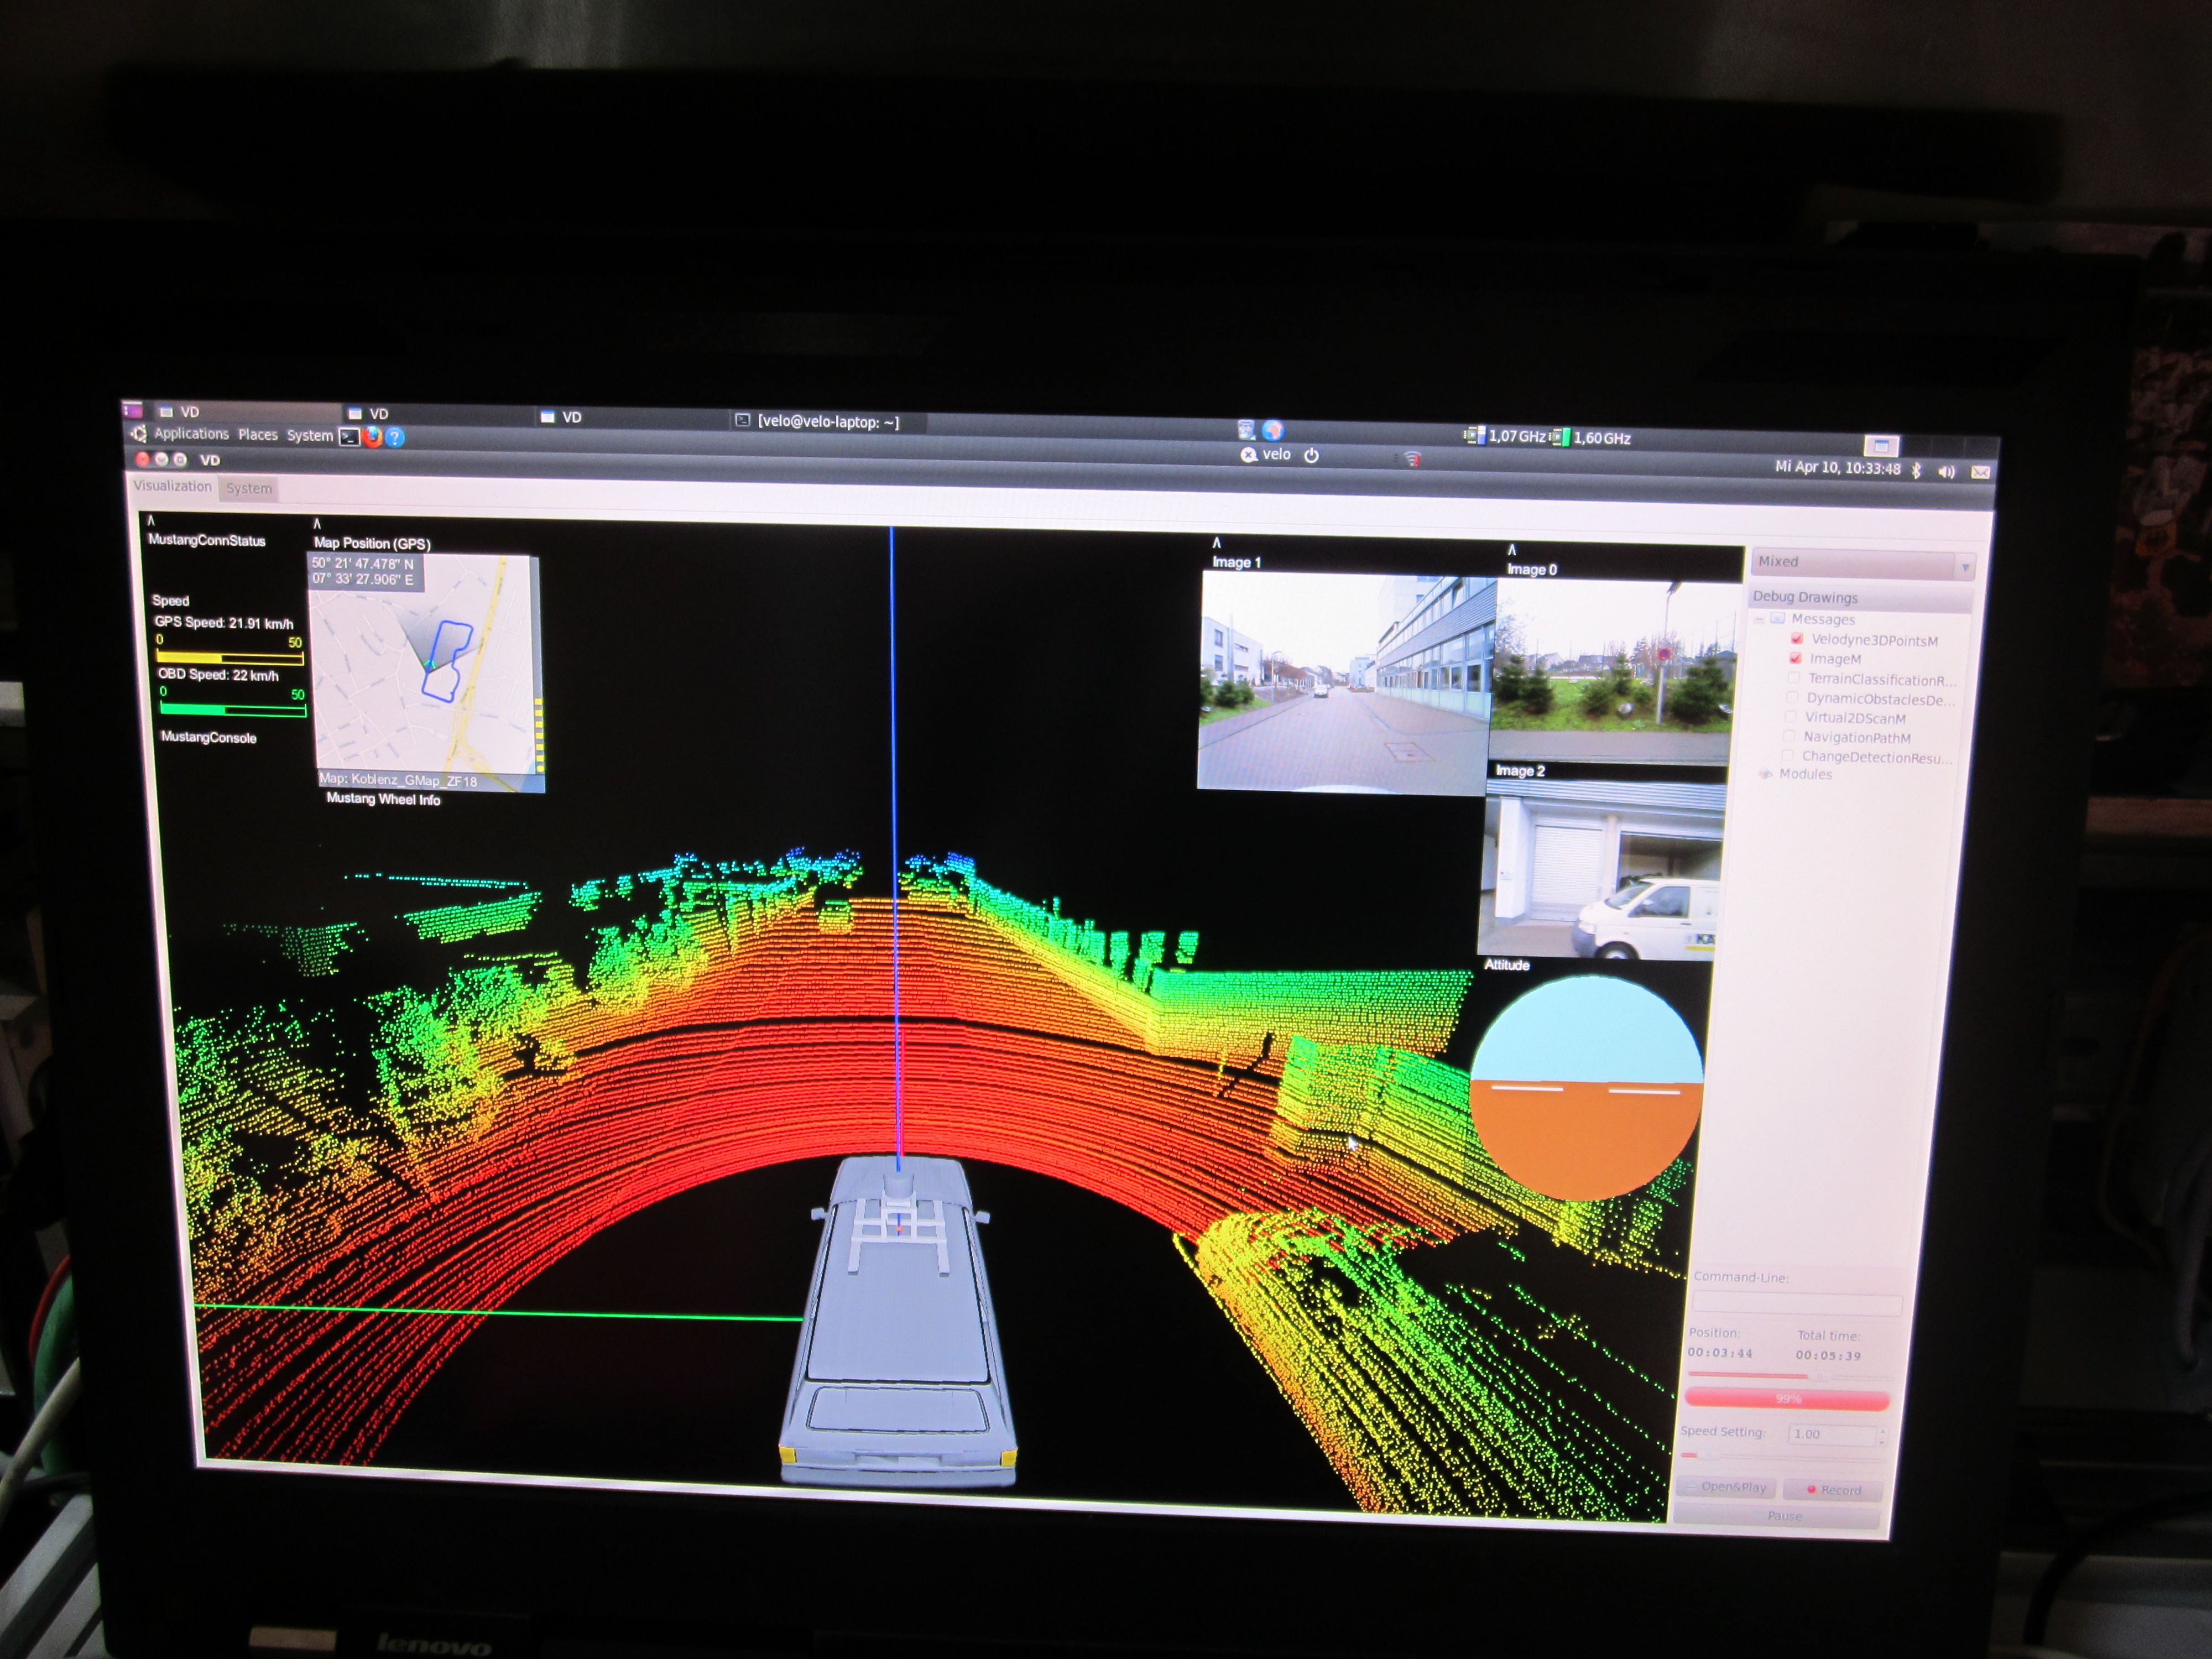Enable the ChangeDetectionResu... checkbox
The width and height of the screenshot is (2212, 1659).
1788,756
